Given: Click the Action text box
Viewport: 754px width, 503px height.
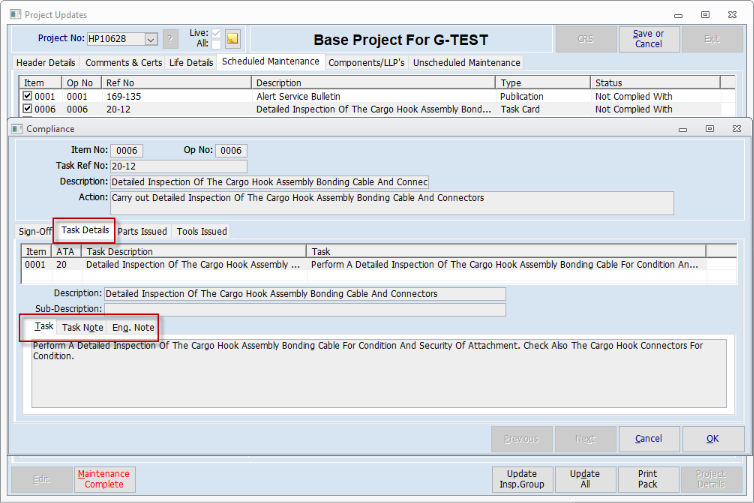Looking at the screenshot, I should tap(392, 203).
